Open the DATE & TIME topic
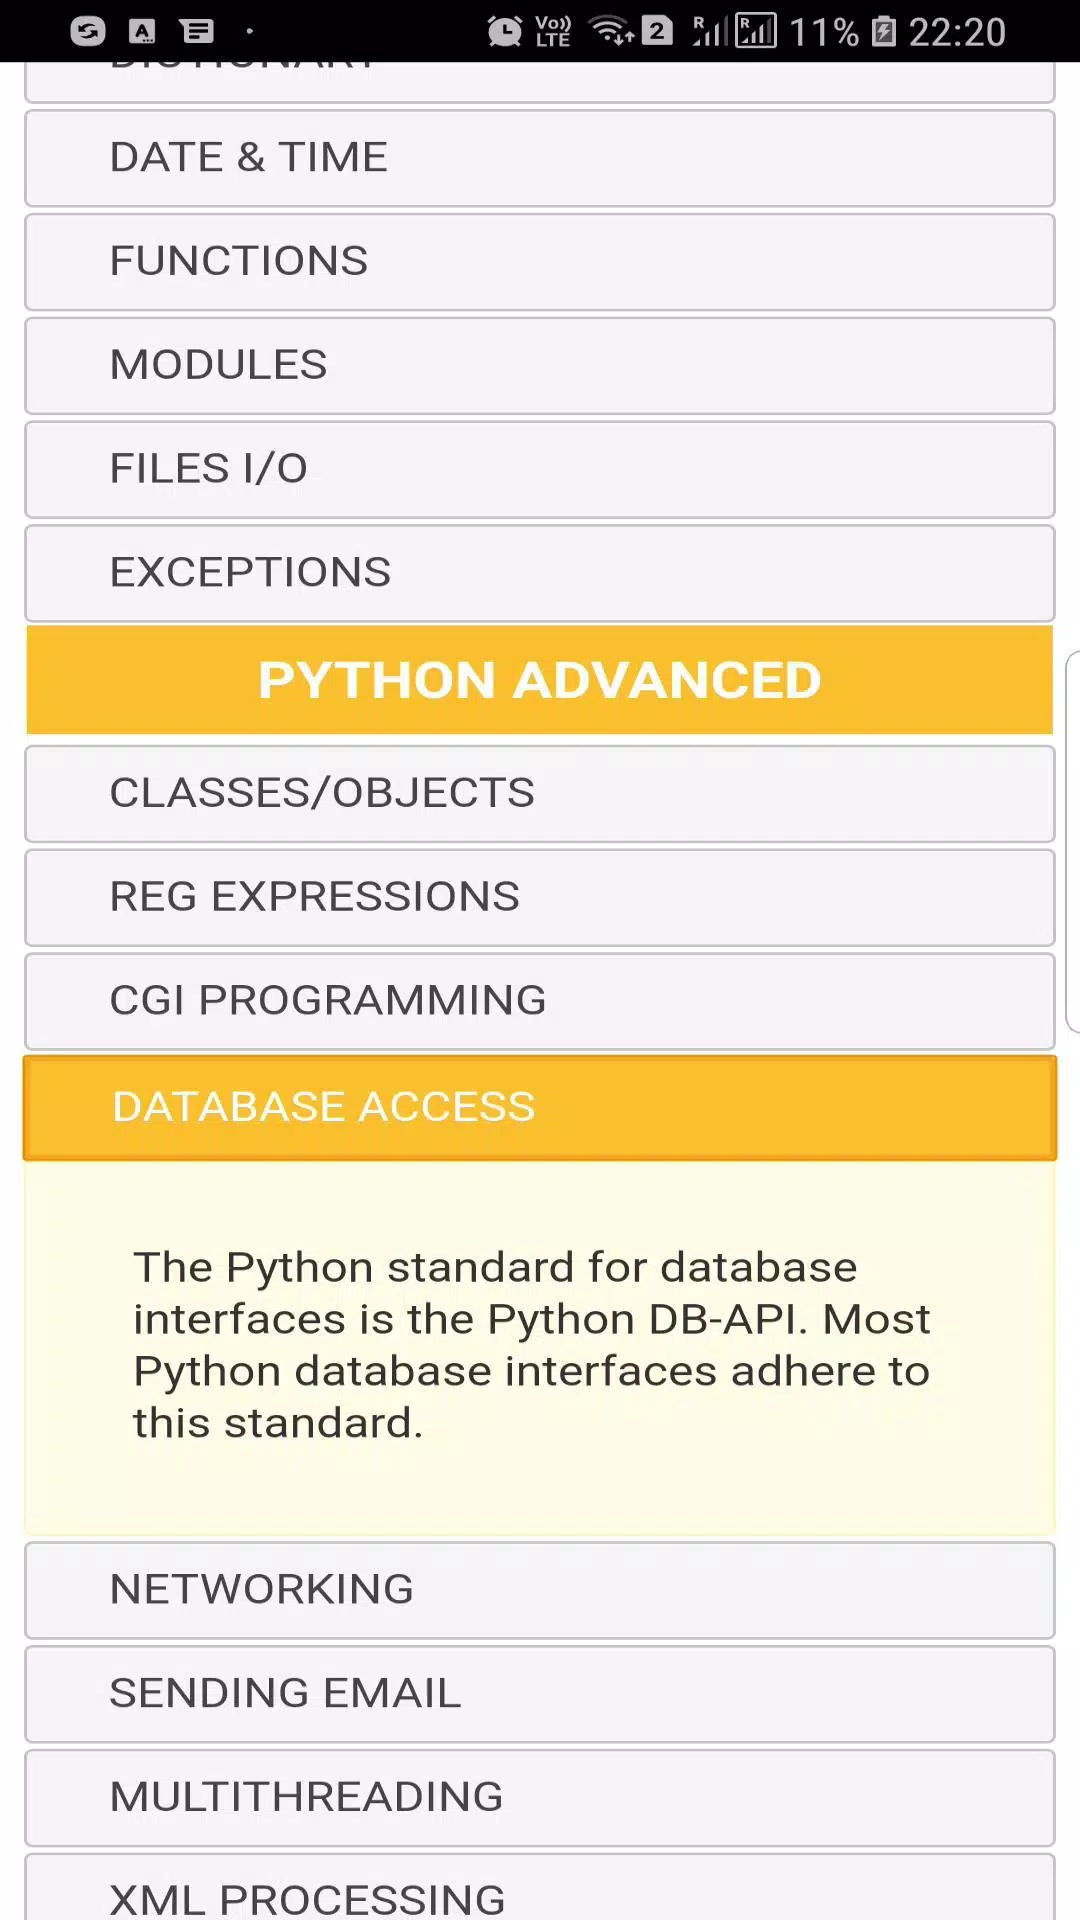1080x1920 pixels. pos(540,158)
